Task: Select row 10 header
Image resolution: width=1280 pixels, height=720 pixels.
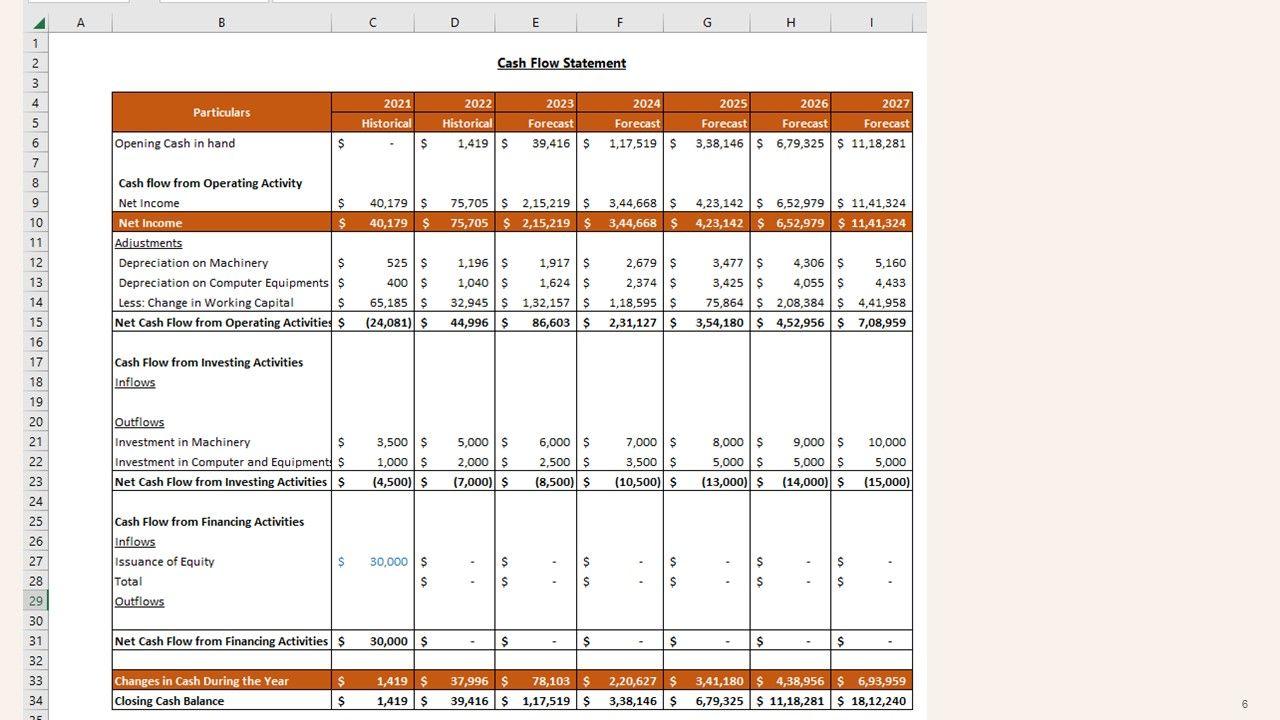Action: coord(36,223)
